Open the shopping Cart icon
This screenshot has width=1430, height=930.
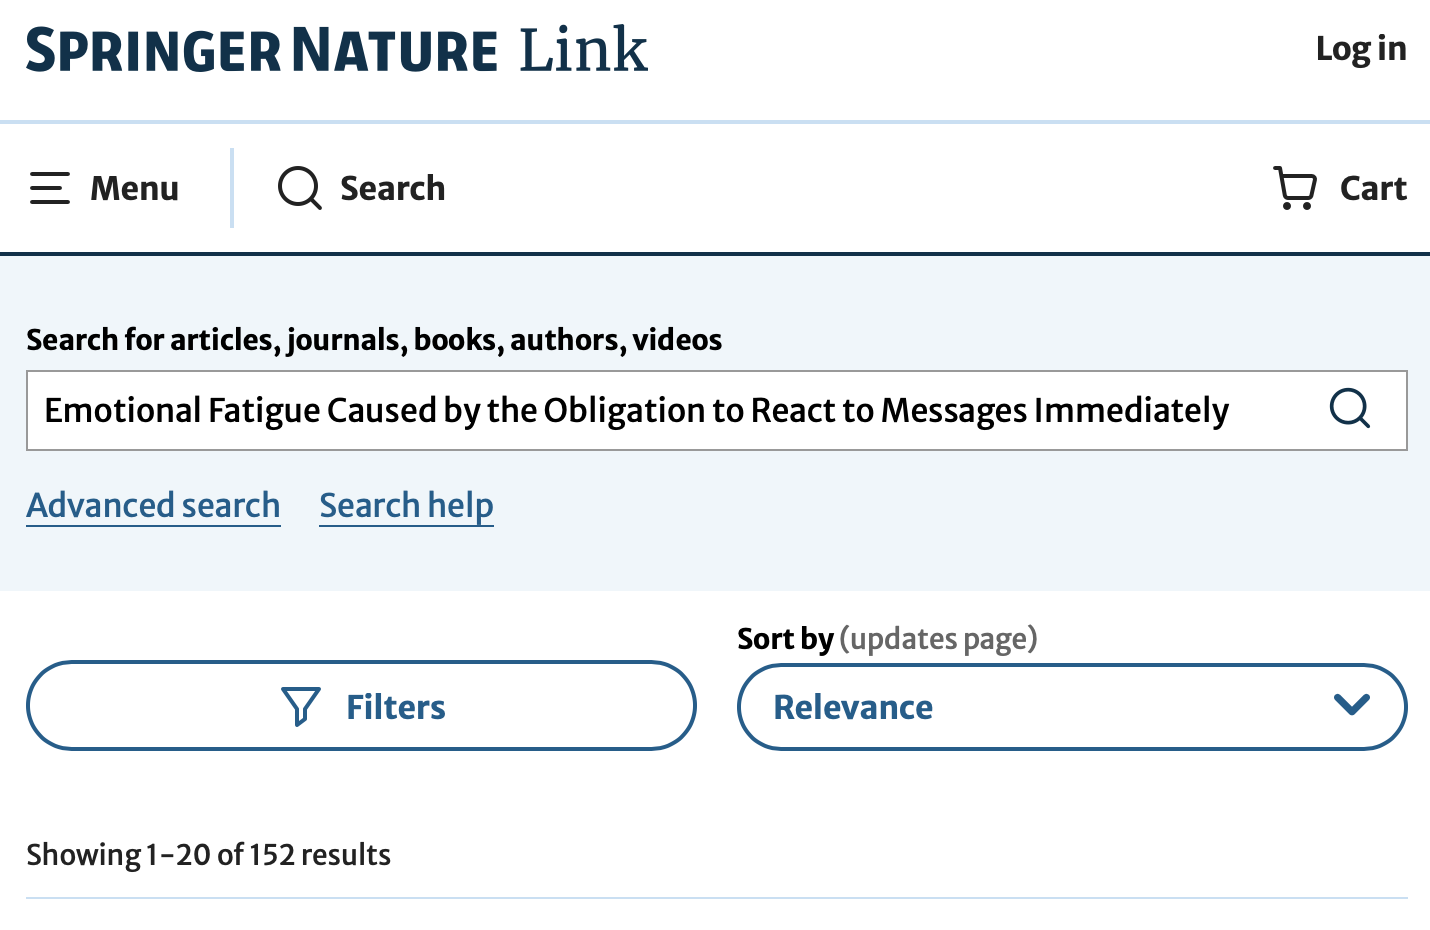(1295, 188)
